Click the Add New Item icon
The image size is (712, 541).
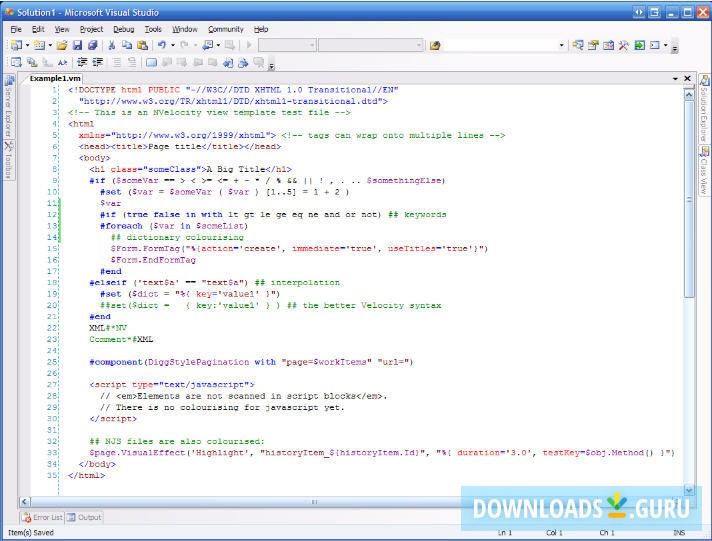coord(40,45)
